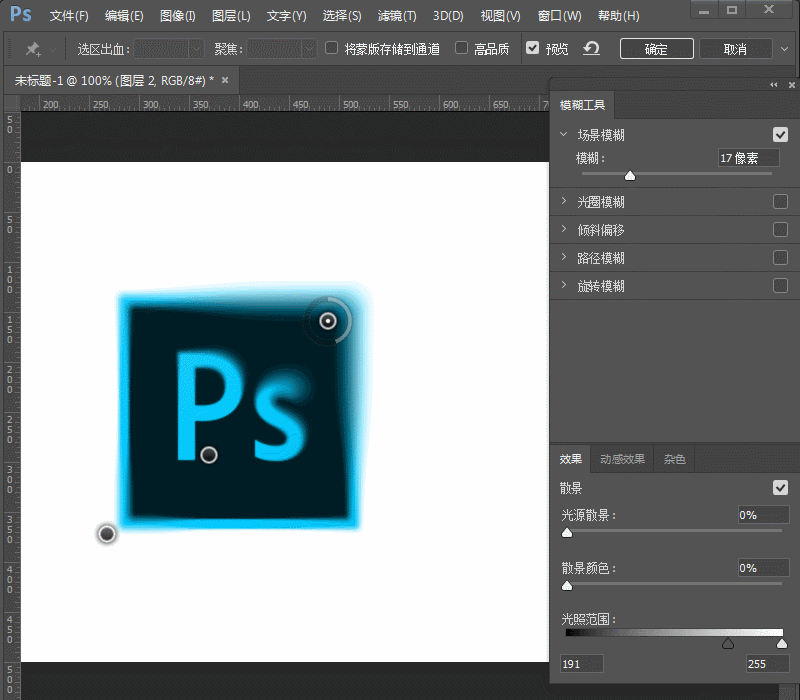This screenshot has width=800, height=700.
Task: Switch to the 动感效果 tab
Action: [622, 460]
